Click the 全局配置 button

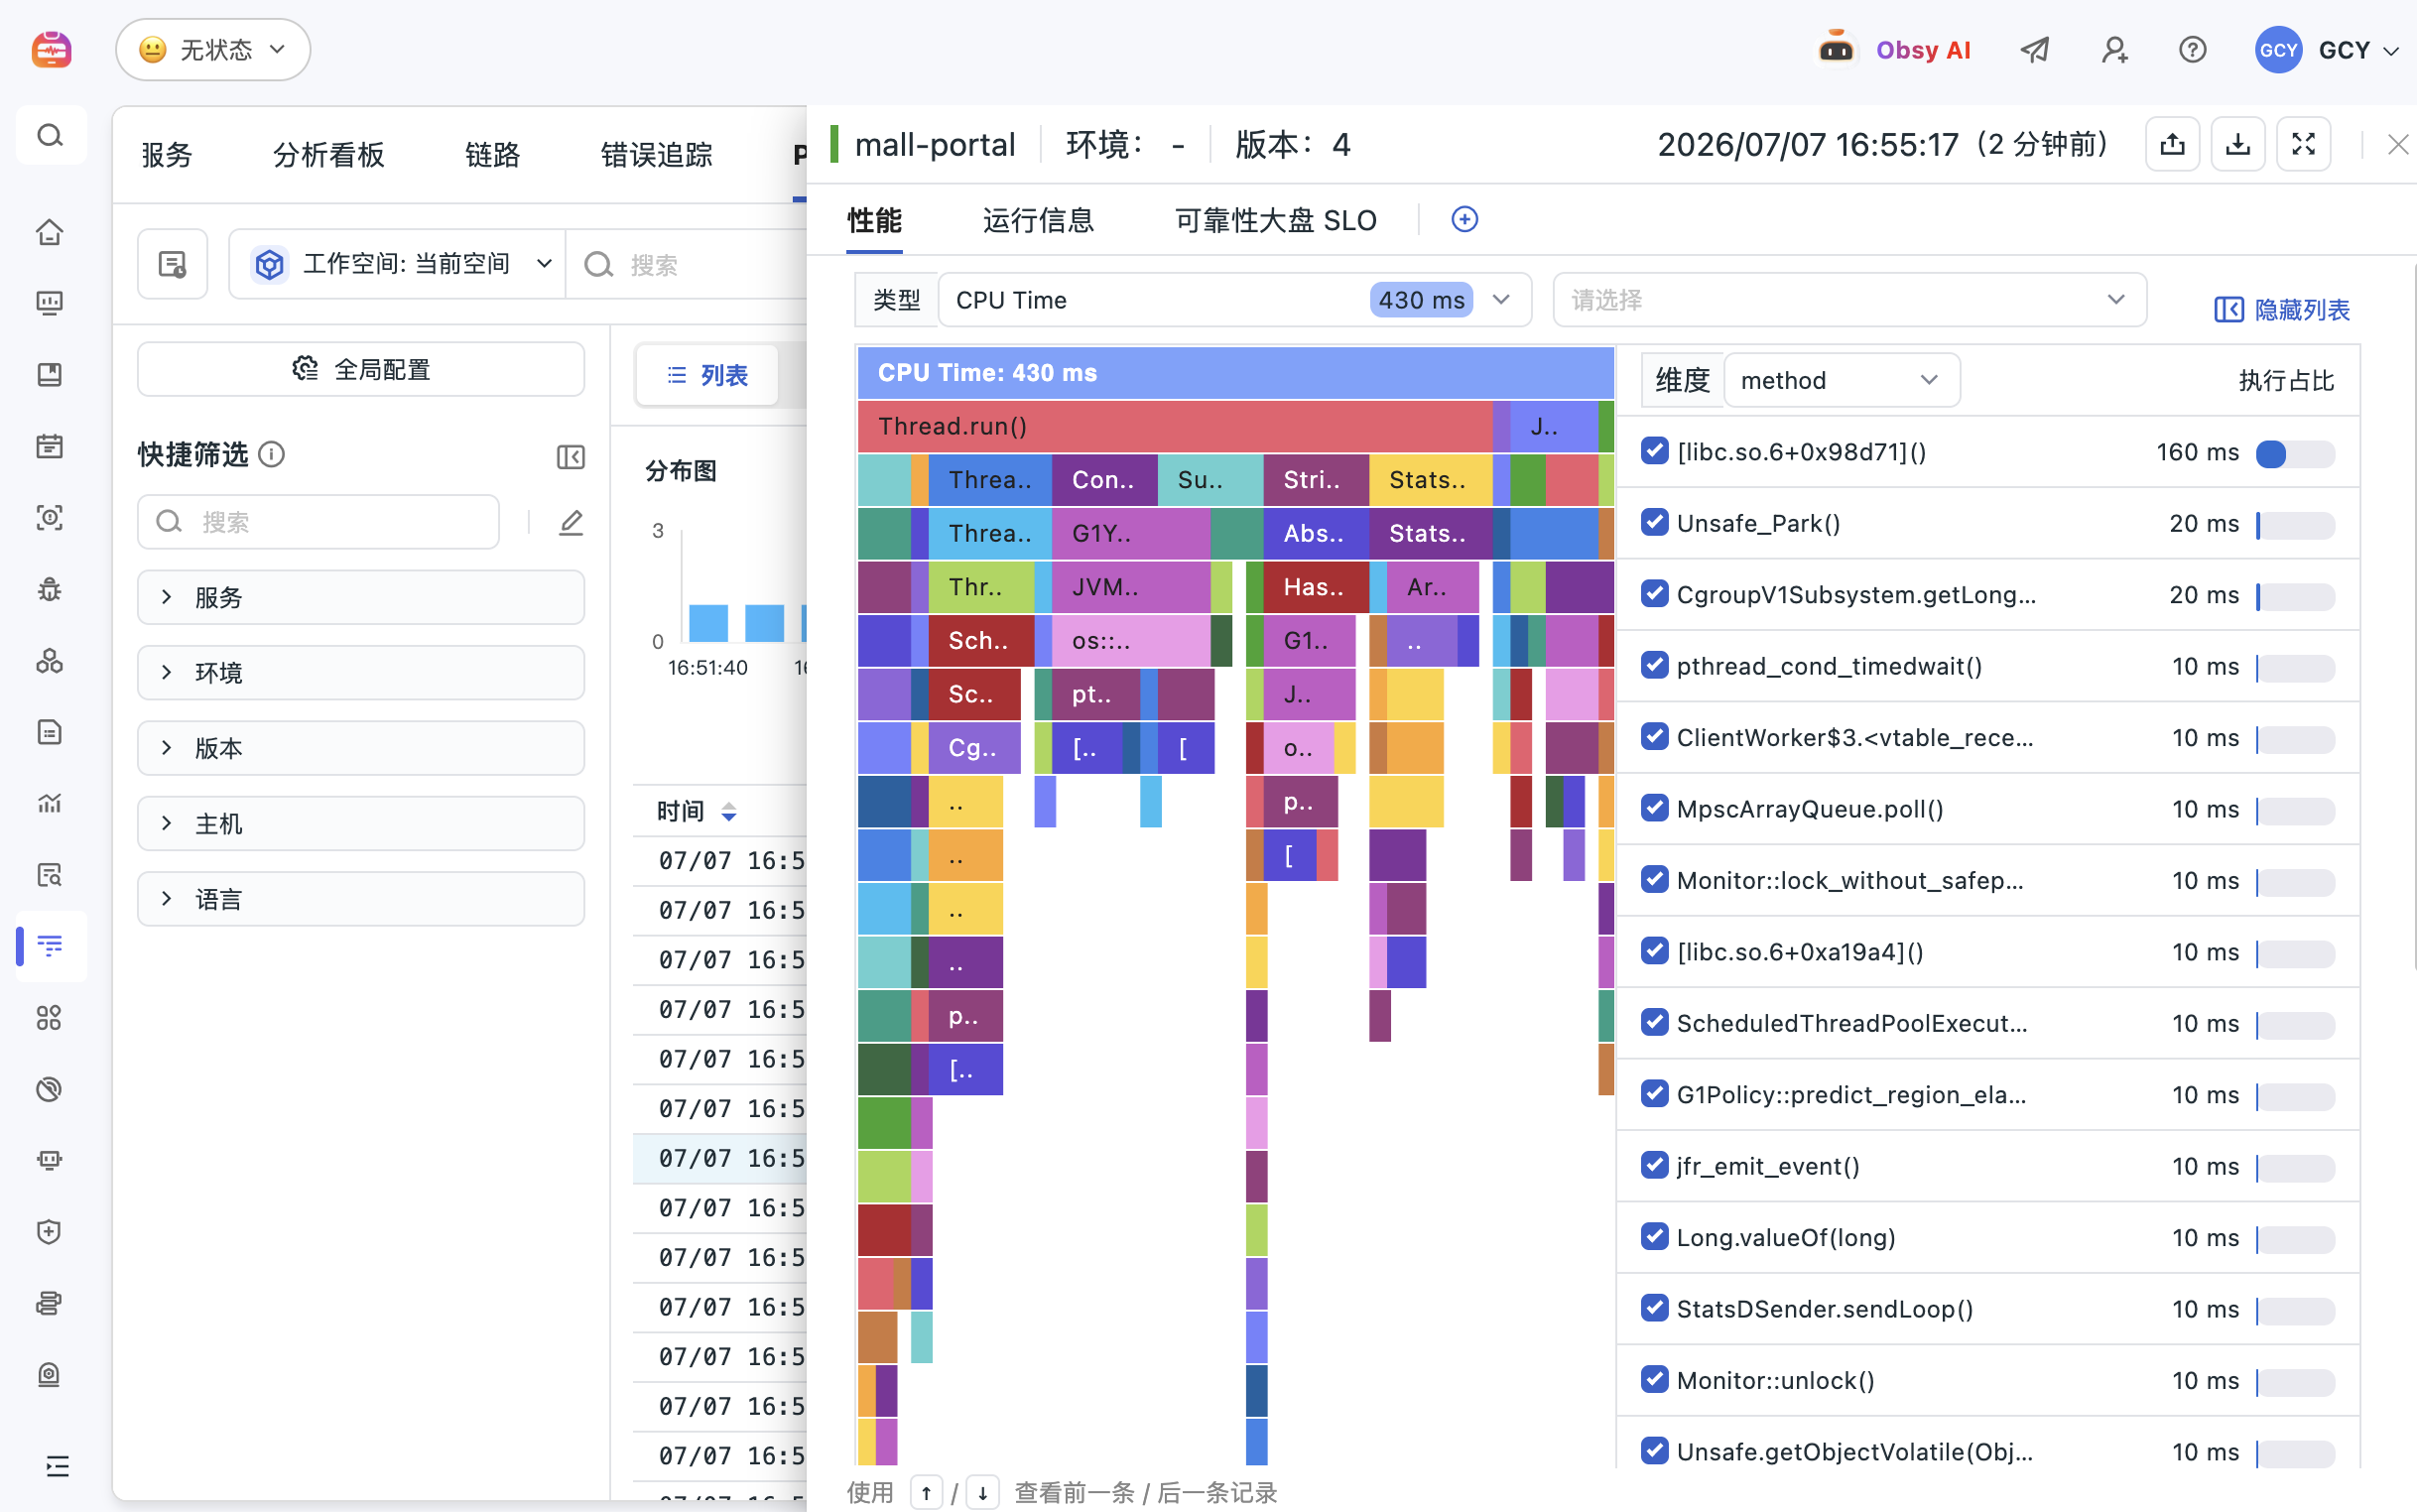pyautogui.click(x=361, y=369)
